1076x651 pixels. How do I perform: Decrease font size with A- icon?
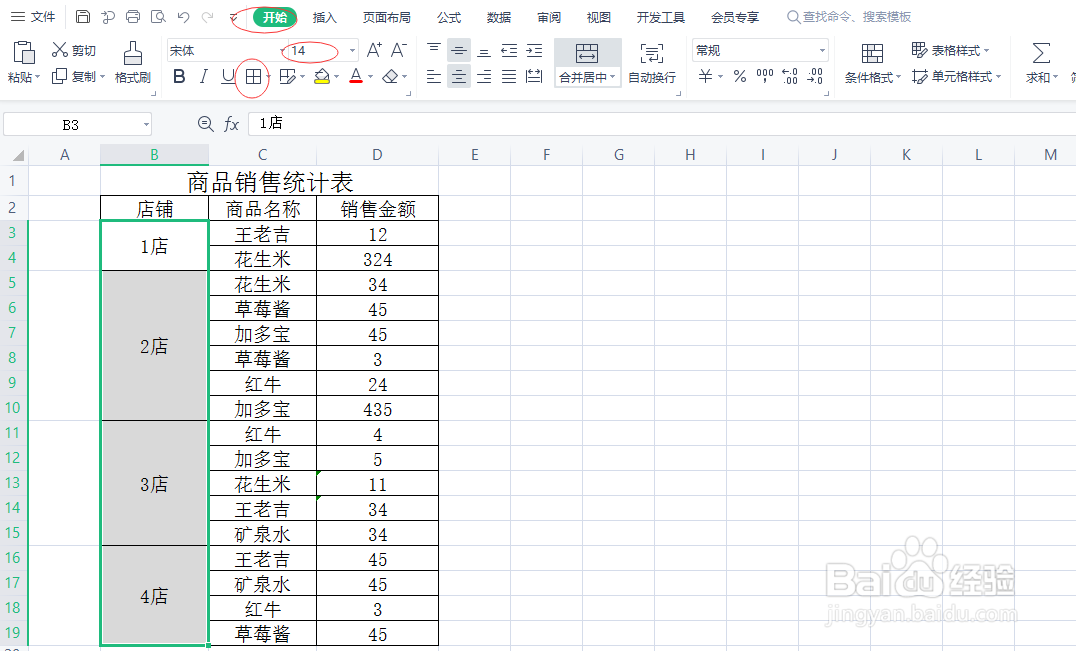[x=398, y=50]
